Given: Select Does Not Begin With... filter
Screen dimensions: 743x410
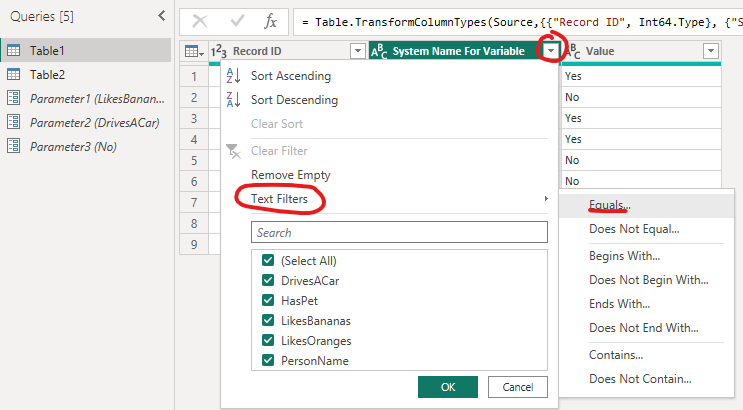Looking at the screenshot, I should (647, 280).
